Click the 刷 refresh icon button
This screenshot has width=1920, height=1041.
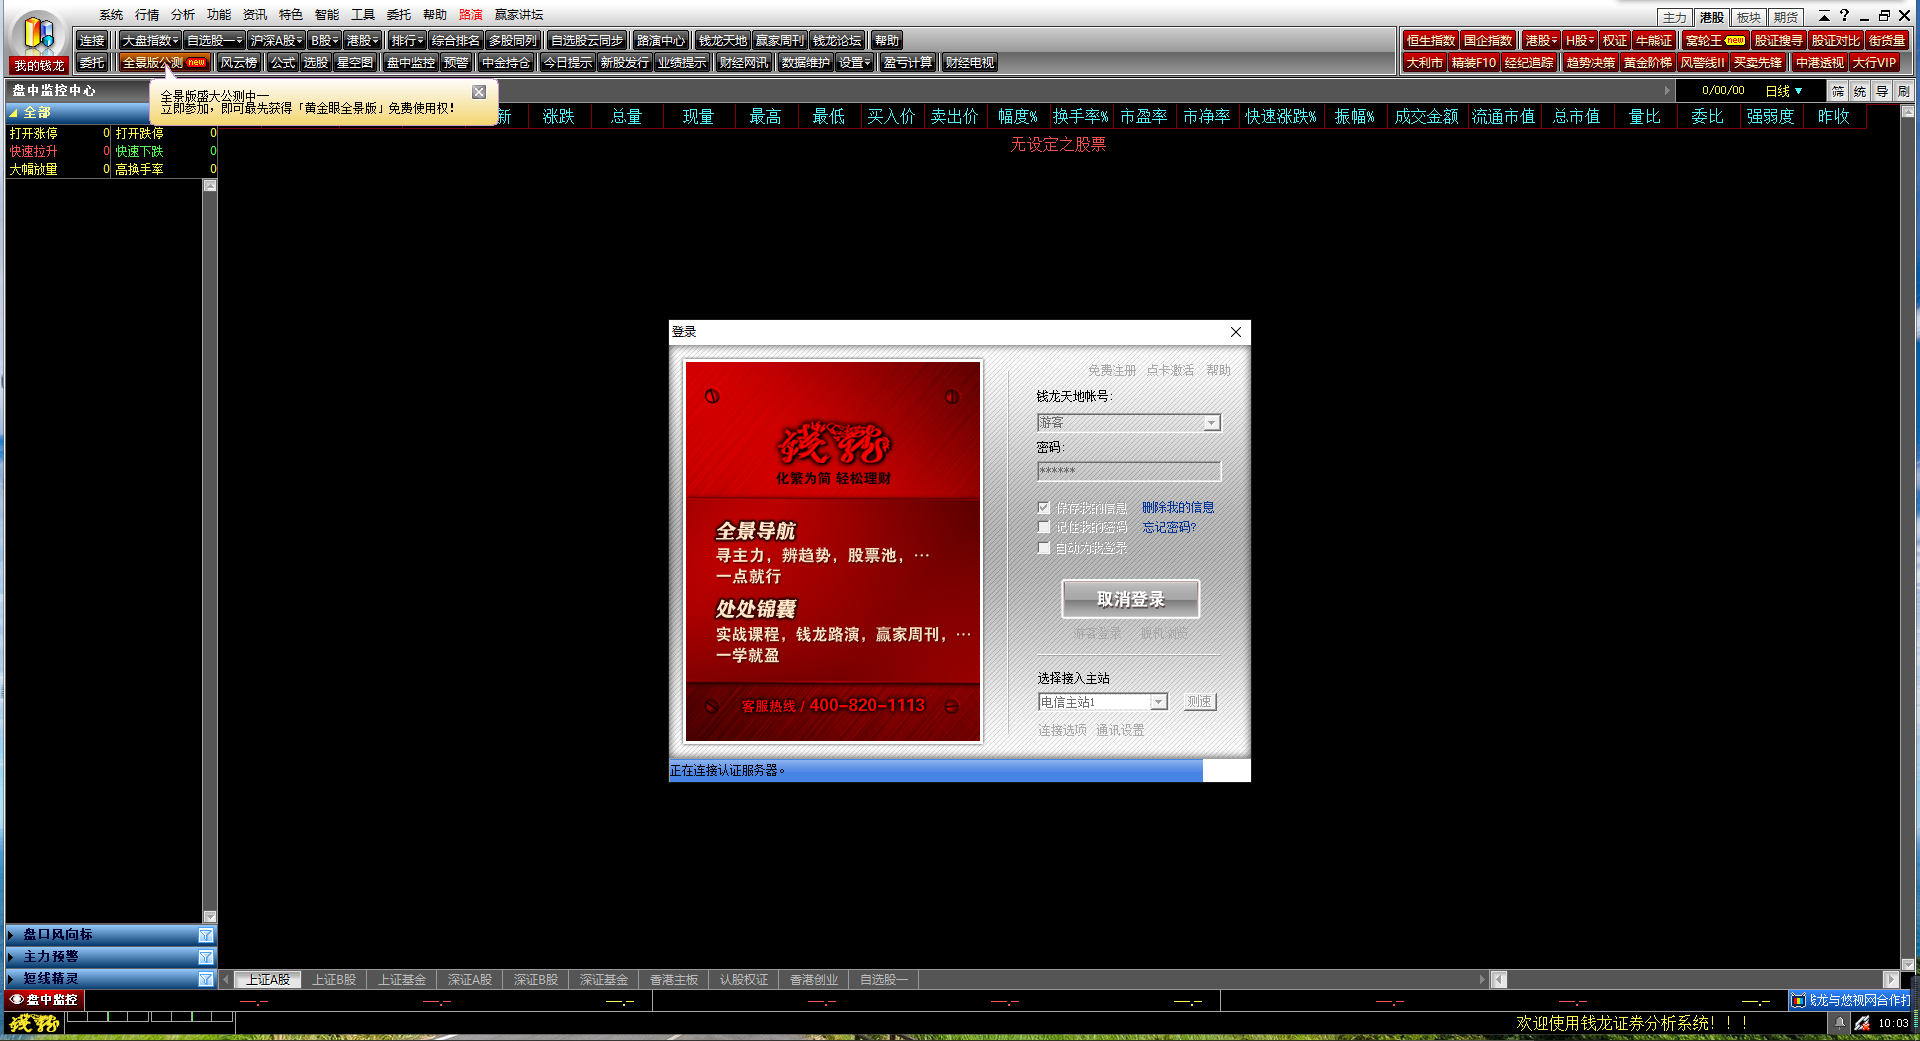click(1903, 91)
